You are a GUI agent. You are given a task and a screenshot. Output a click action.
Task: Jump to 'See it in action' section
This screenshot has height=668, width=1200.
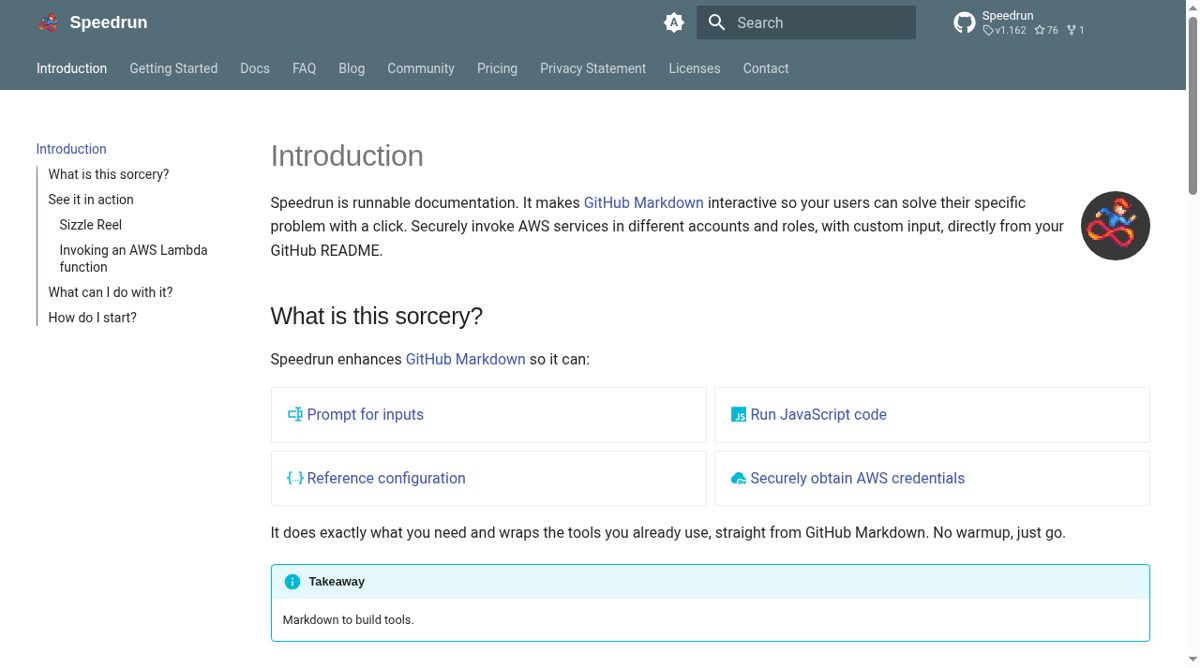tap(91, 199)
